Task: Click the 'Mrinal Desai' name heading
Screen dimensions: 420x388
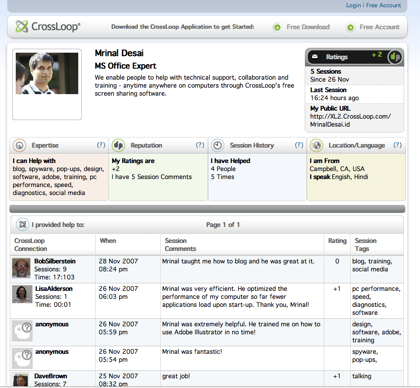Action: pyautogui.click(x=119, y=53)
